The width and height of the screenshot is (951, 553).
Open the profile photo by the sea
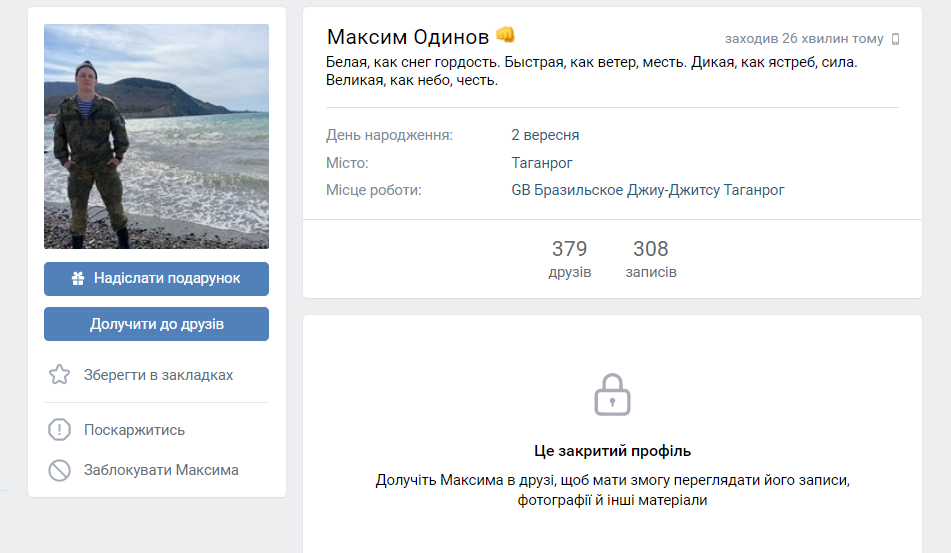click(156, 136)
